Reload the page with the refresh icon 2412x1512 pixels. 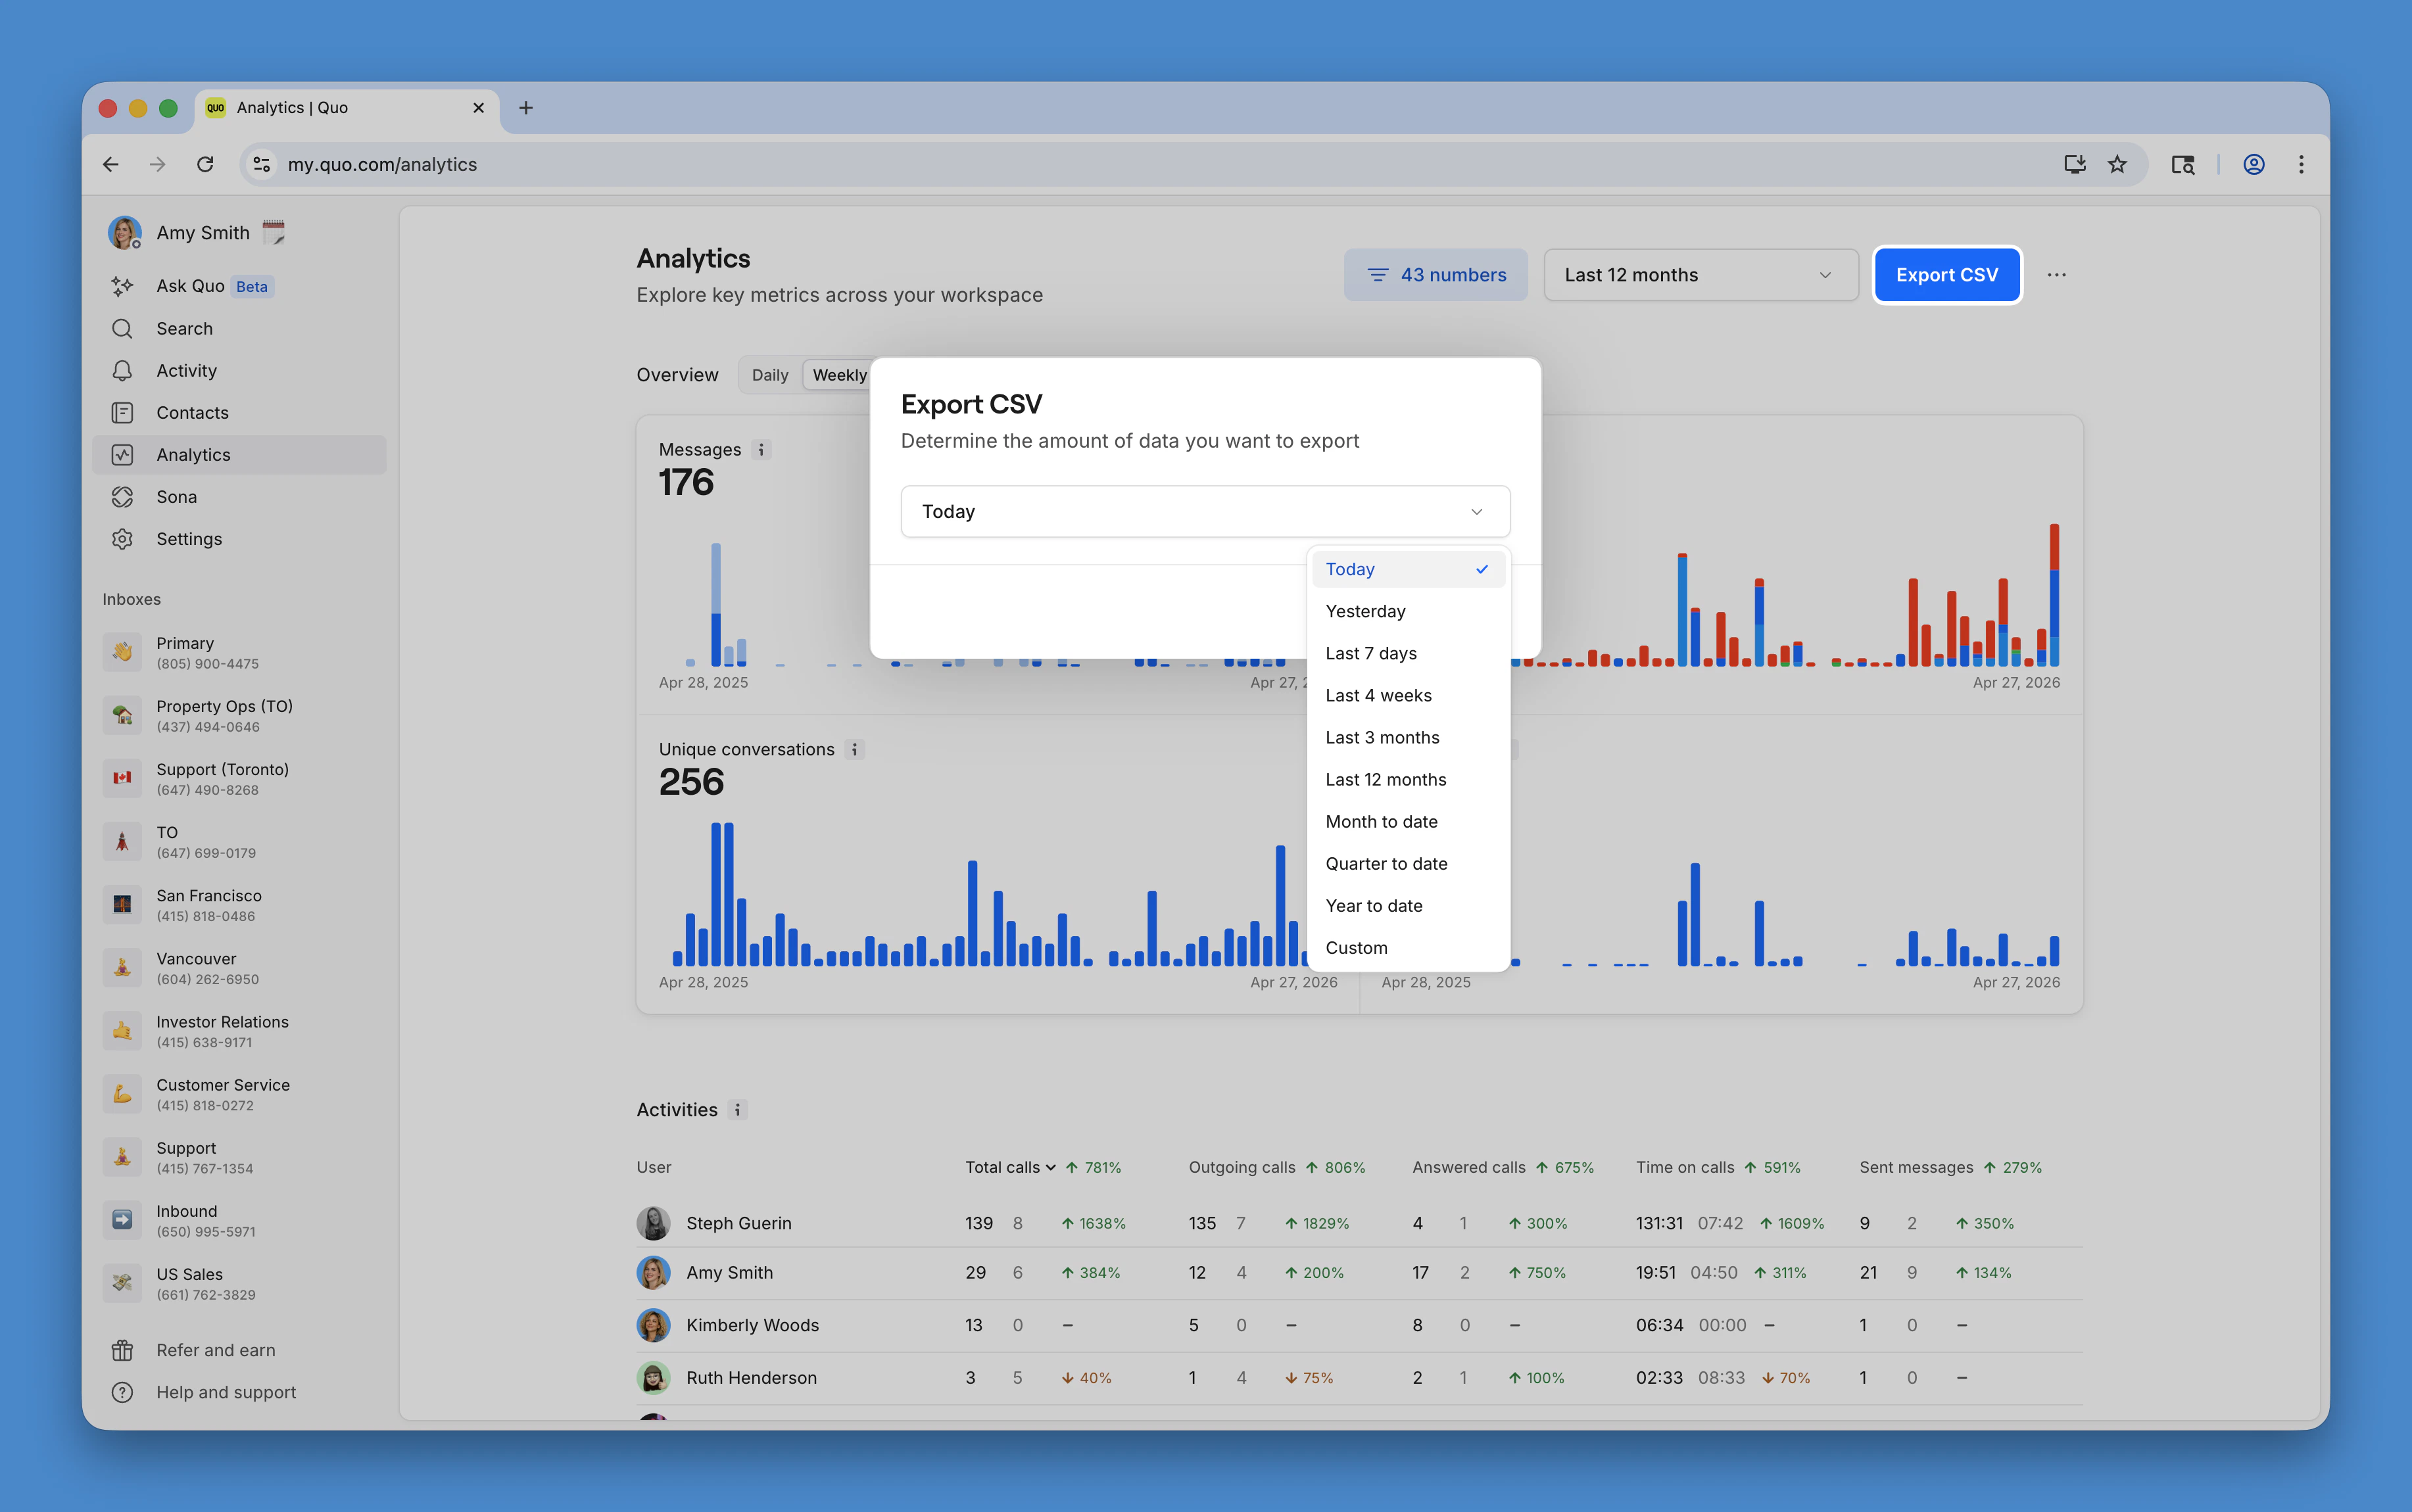205,164
